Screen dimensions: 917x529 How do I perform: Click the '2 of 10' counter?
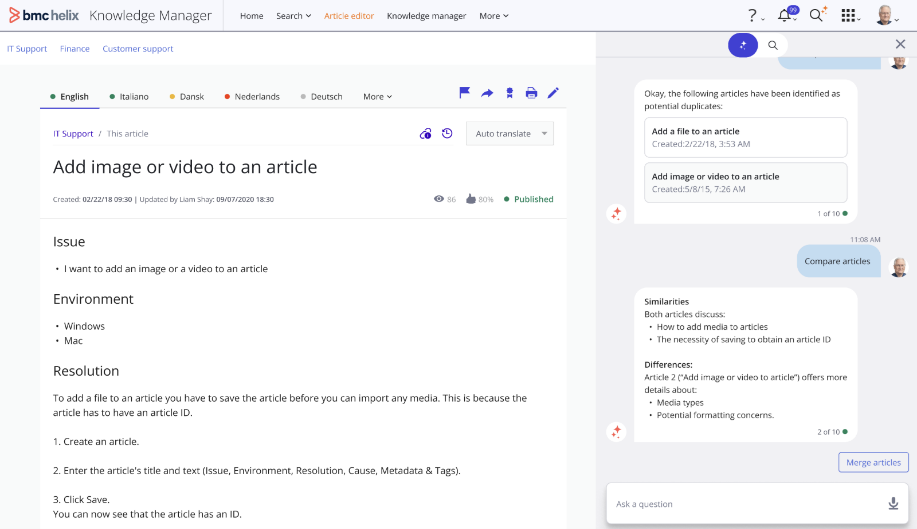(x=828, y=431)
